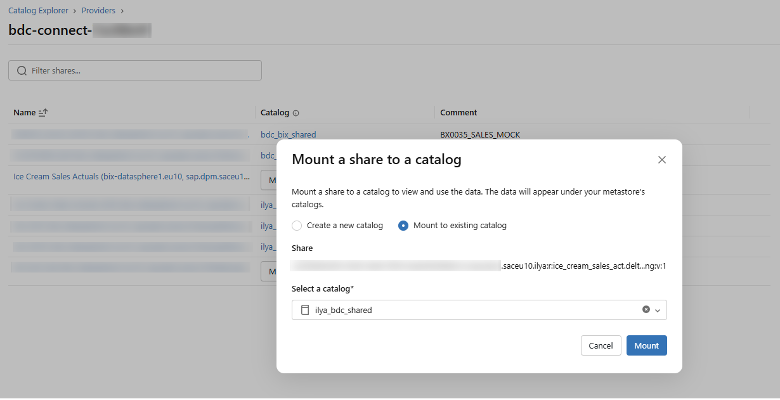Click the ilya_bdc_shared combo box text
Screen dimensions: 780x400
pos(344,310)
